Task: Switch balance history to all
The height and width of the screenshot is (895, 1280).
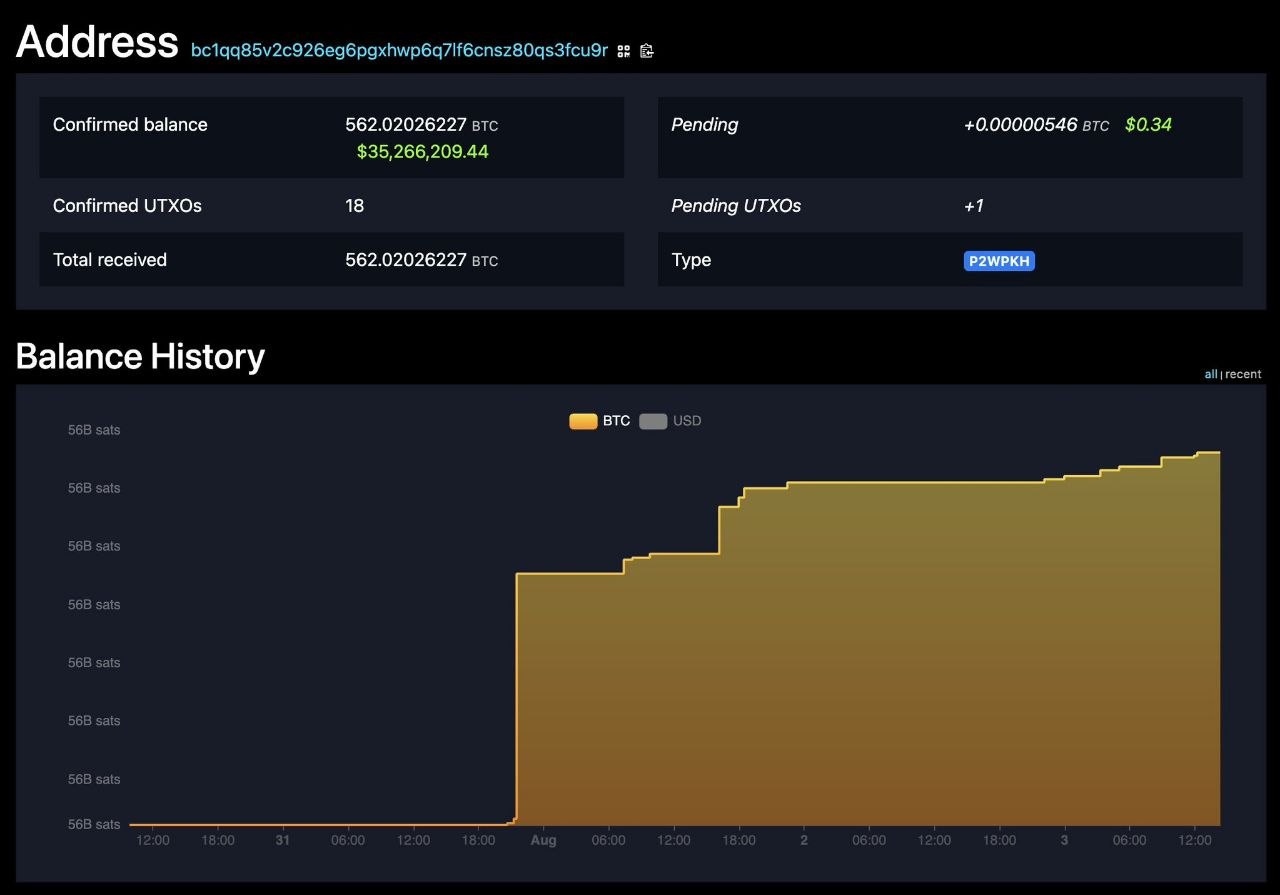Action: tap(1210, 374)
